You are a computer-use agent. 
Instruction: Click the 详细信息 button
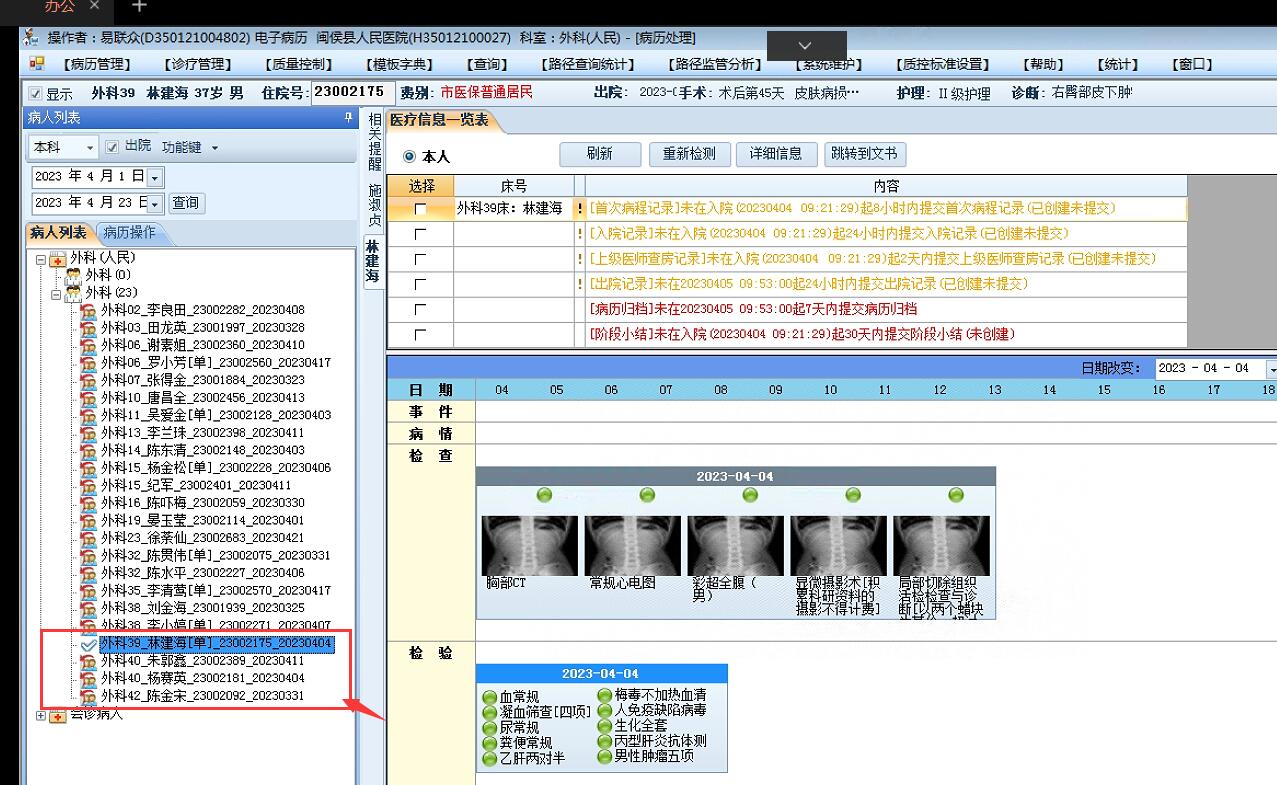coord(776,154)
